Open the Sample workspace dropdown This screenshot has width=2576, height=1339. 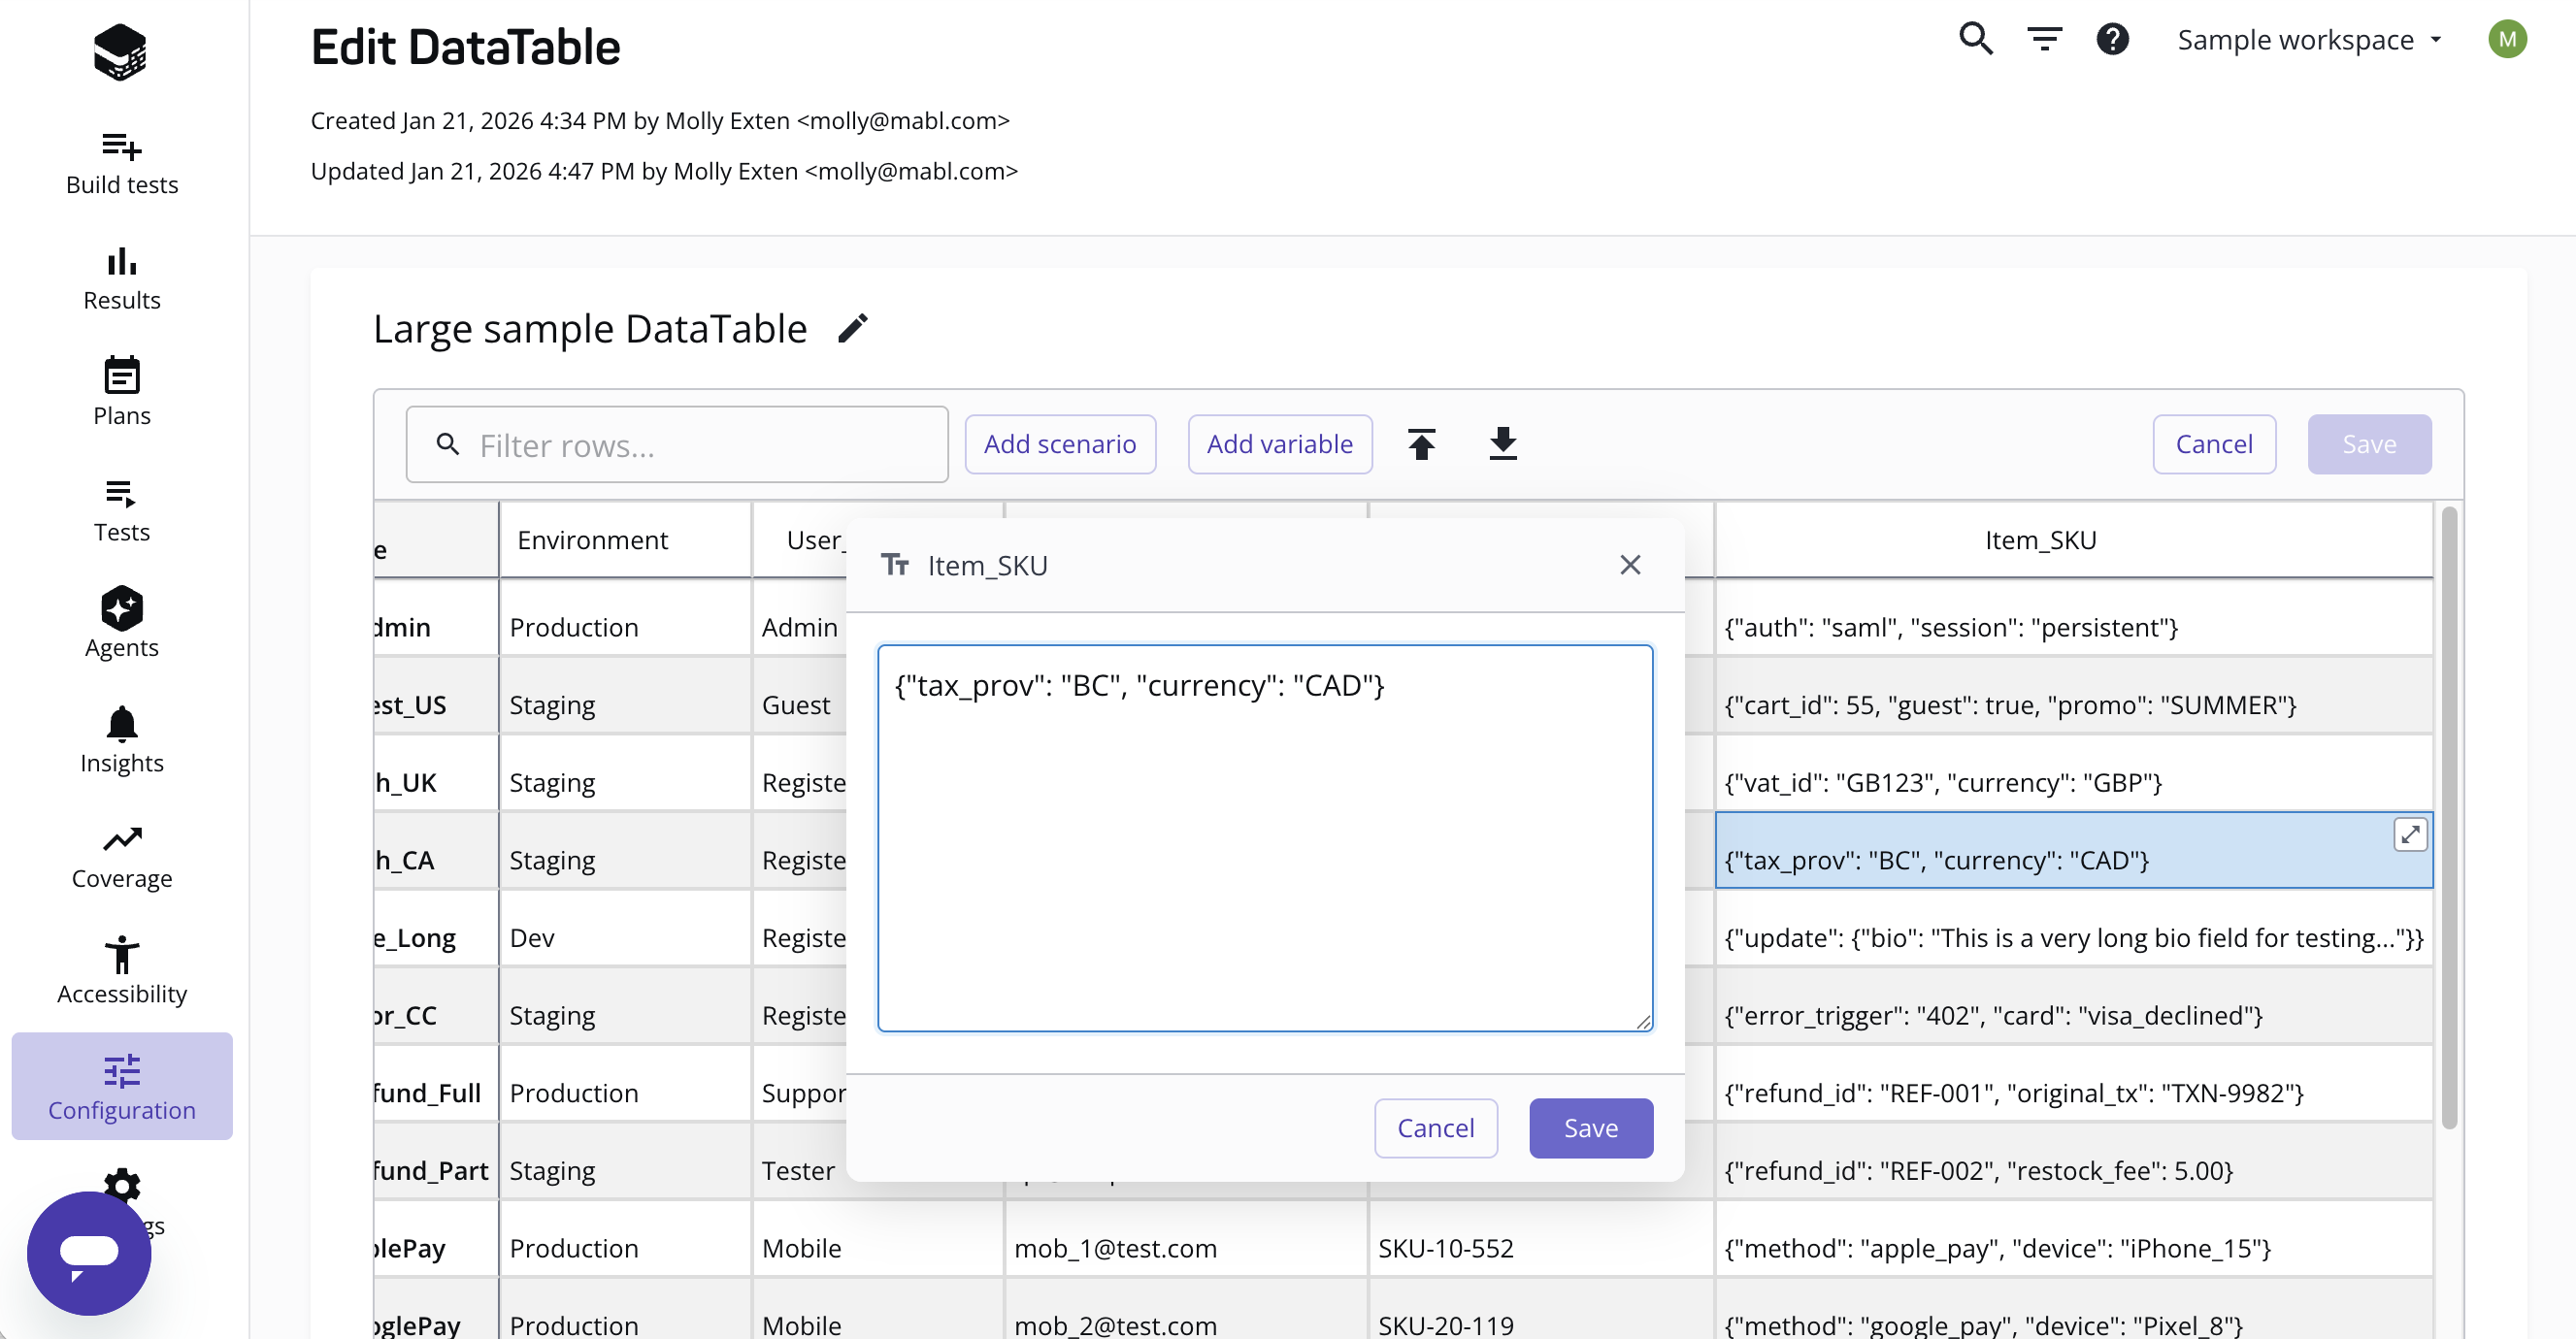click(2309, 40)
